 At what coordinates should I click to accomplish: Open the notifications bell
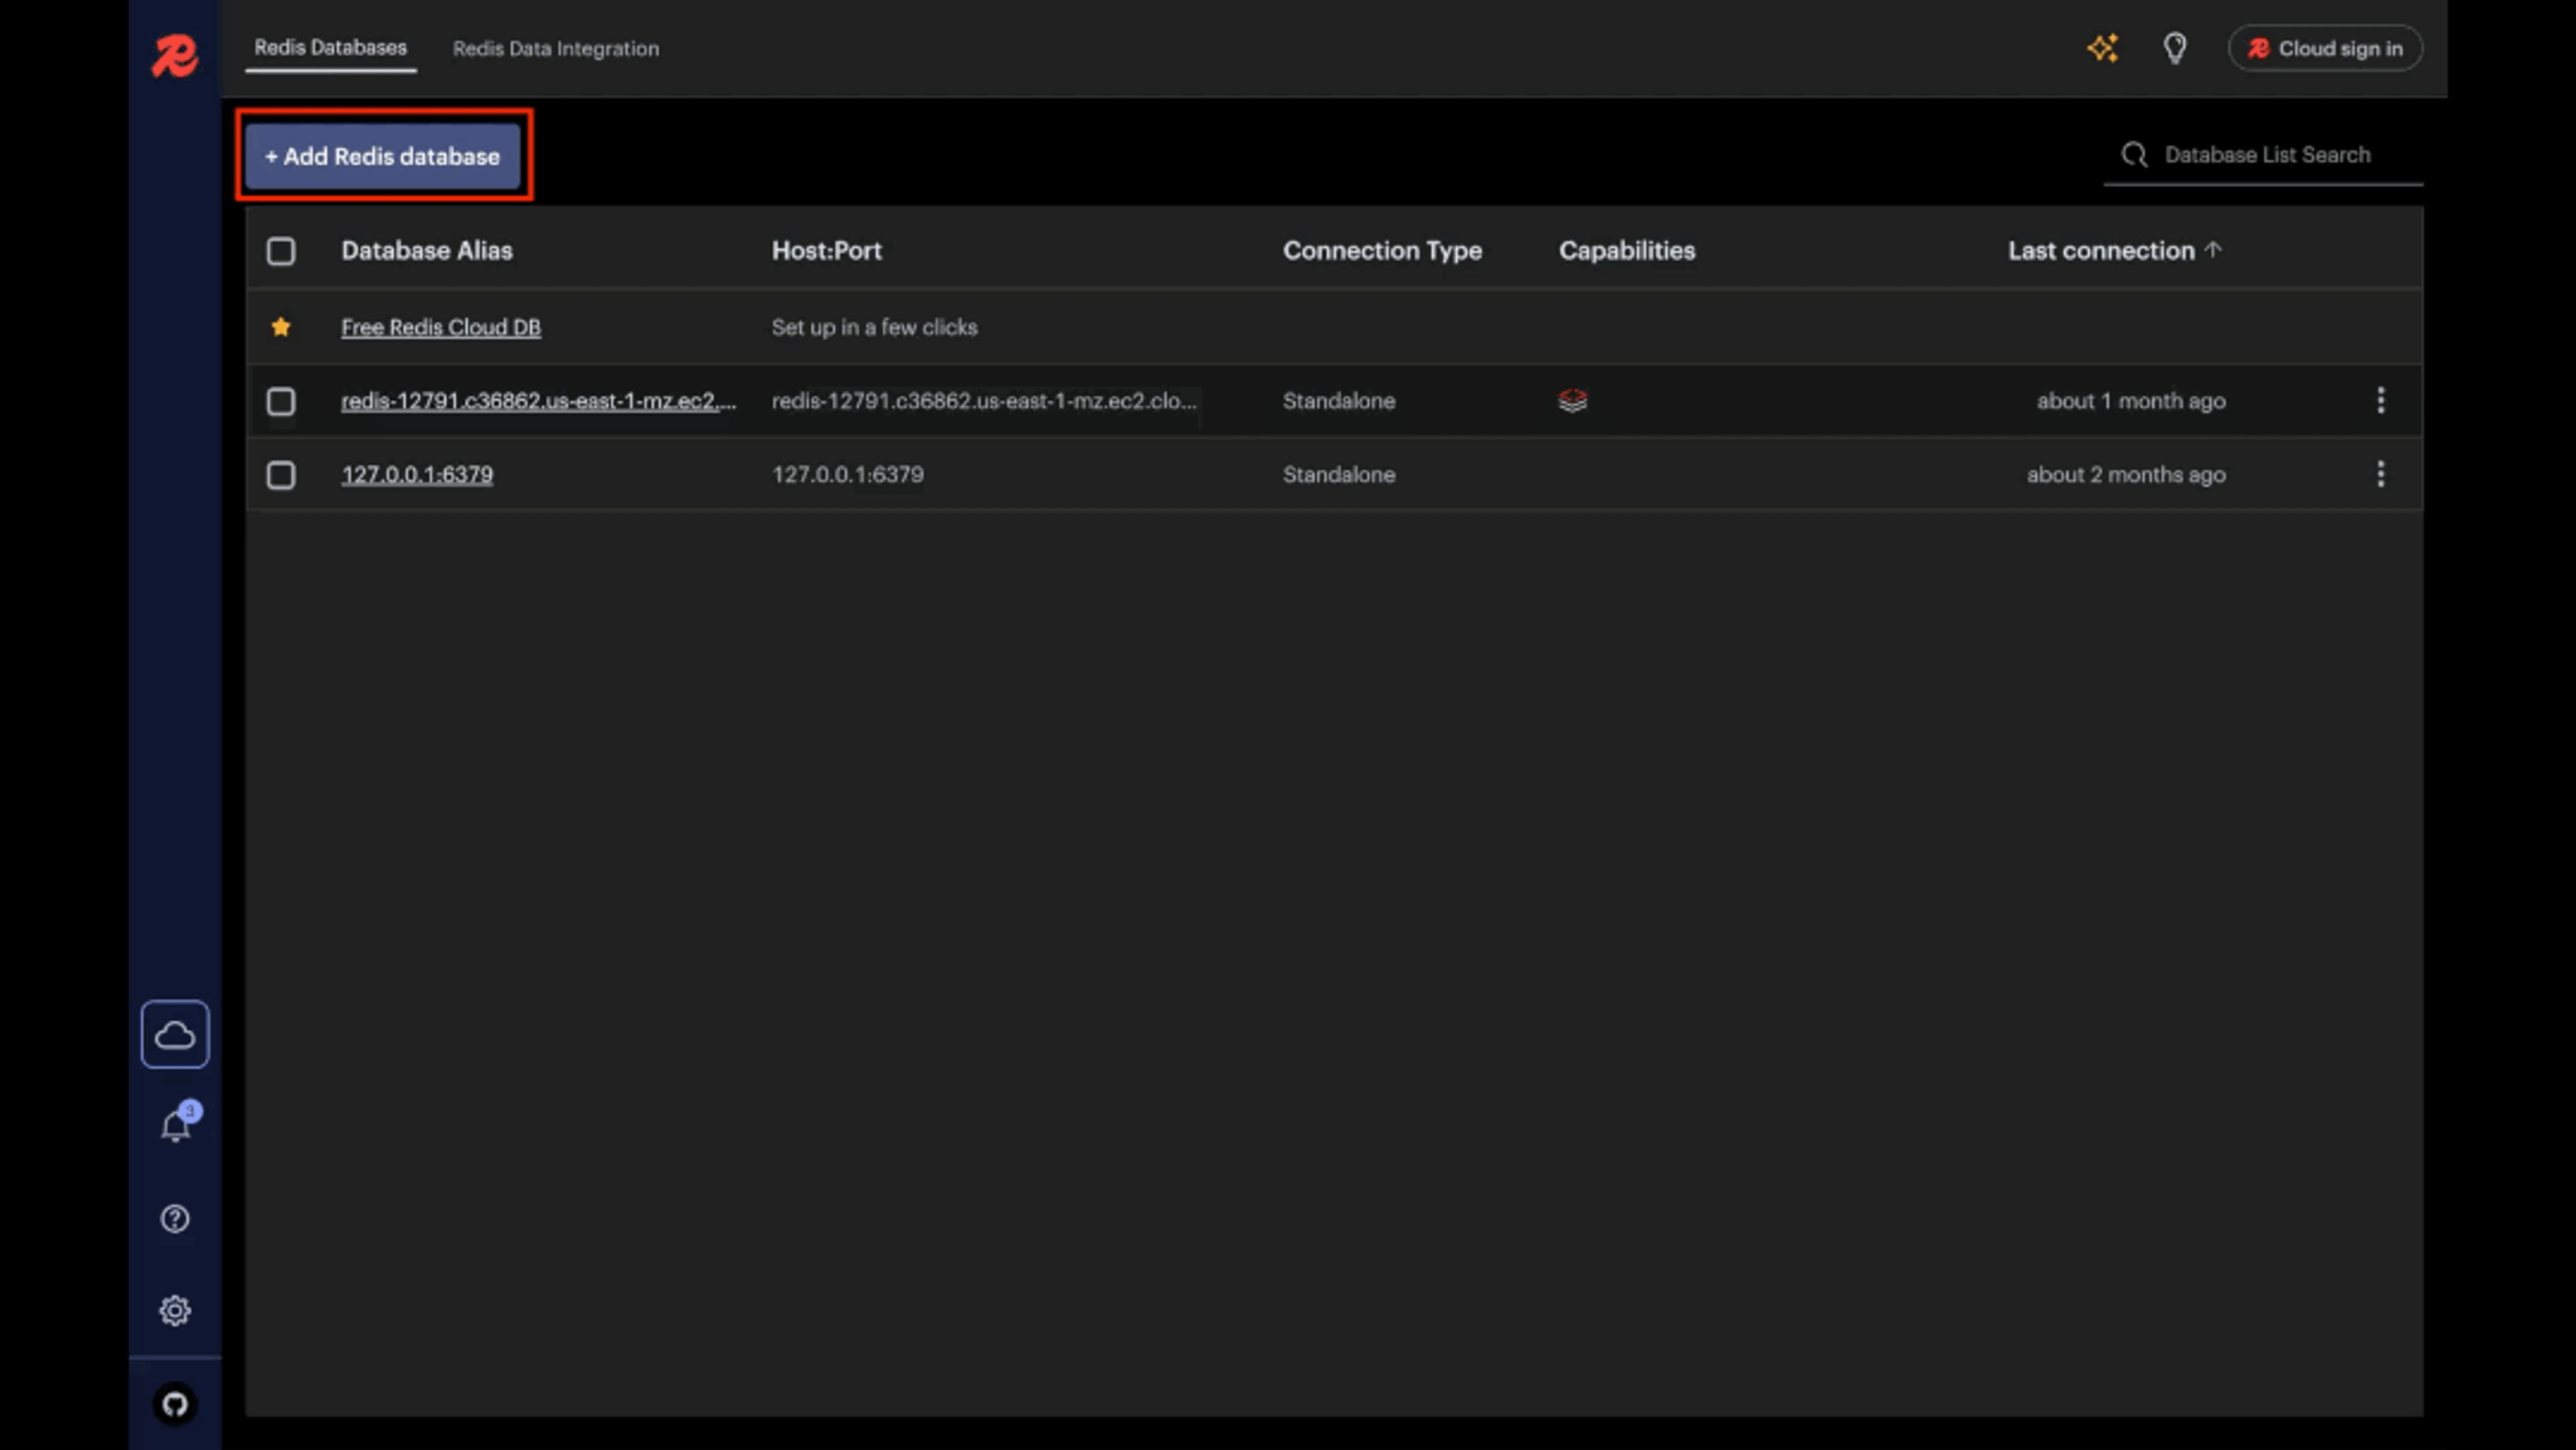pos(176,1126)
